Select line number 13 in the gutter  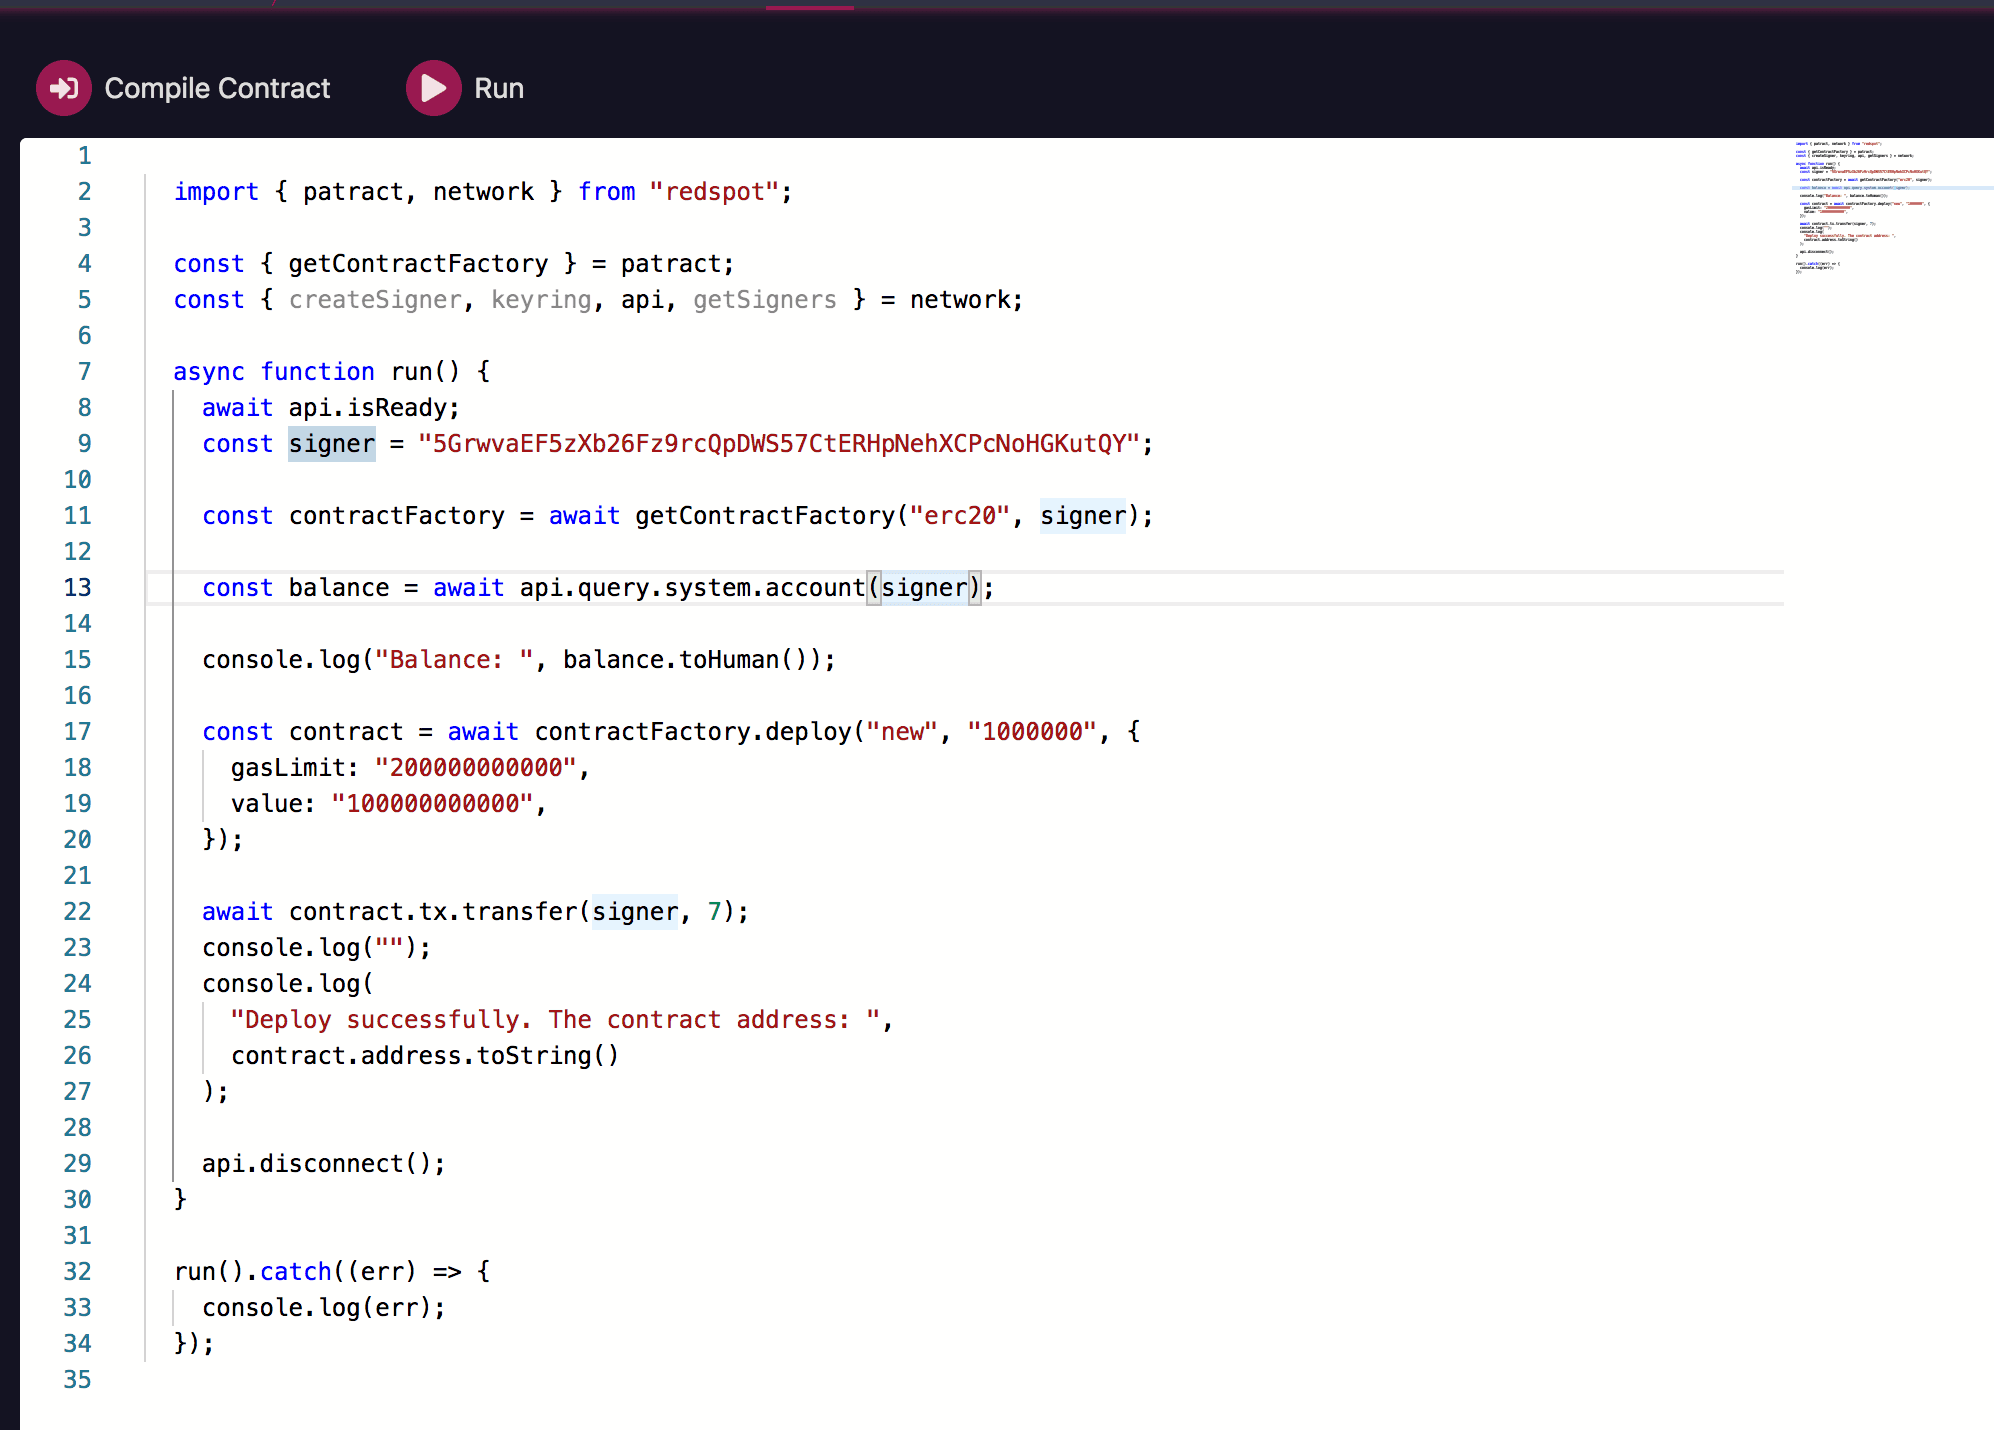point(78,588)
